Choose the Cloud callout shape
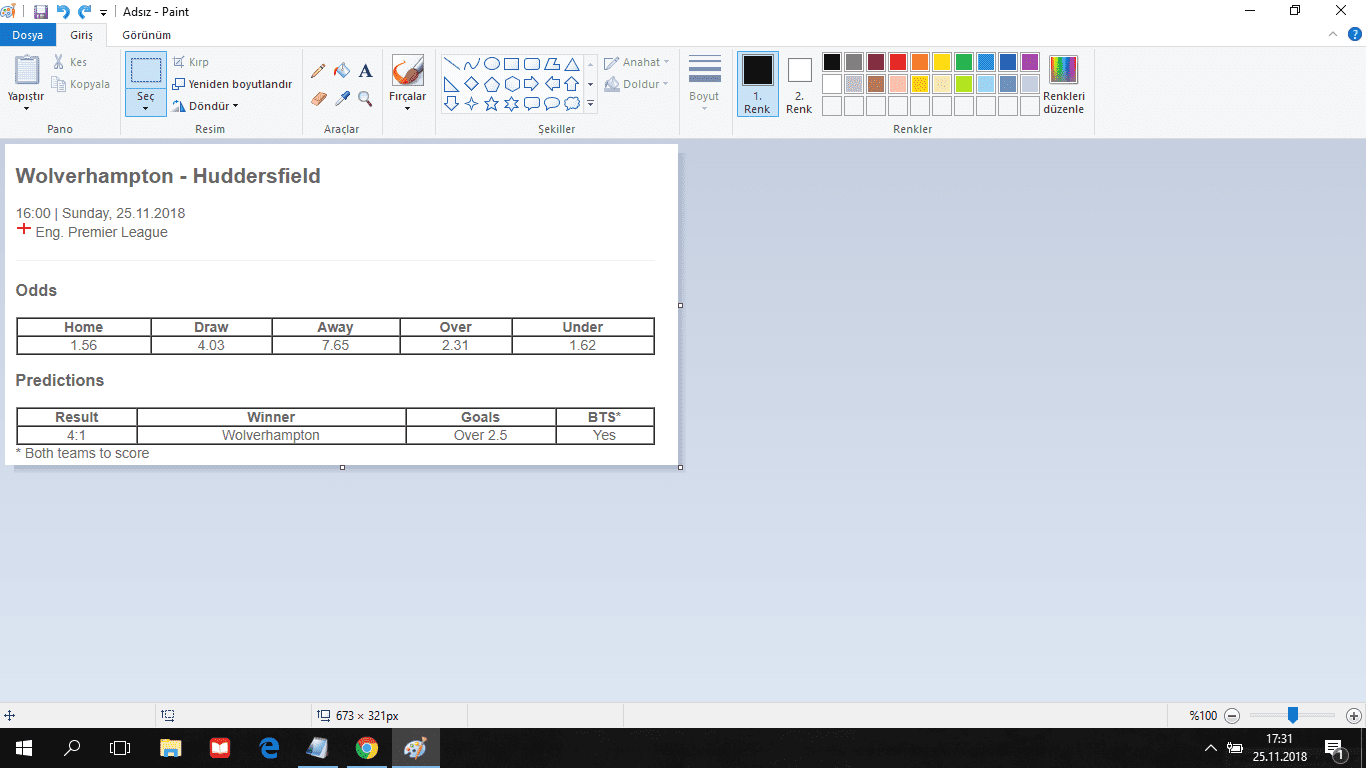Image resolution: width=1366 pixels, height=768 pixels. coord(572,104)
